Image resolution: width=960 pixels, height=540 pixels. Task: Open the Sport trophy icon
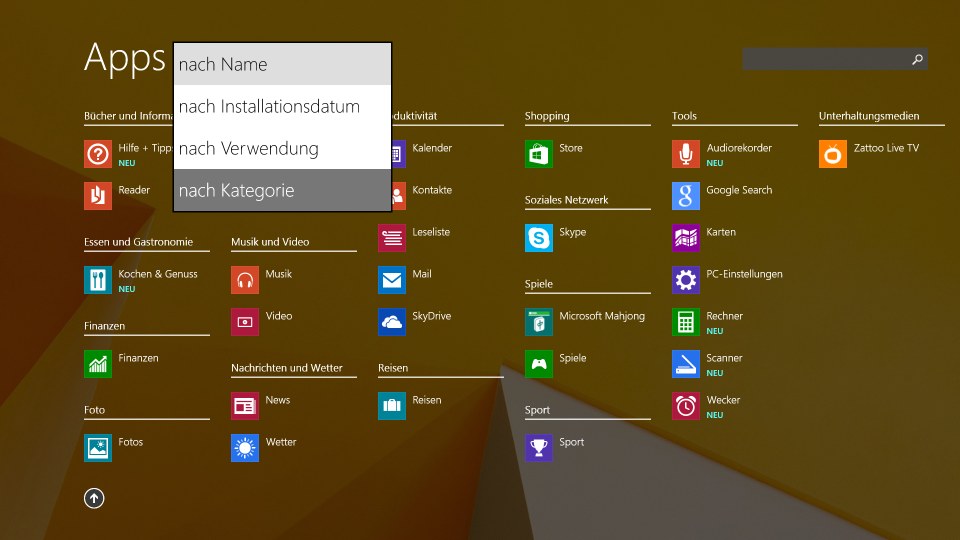click(539, 448)
